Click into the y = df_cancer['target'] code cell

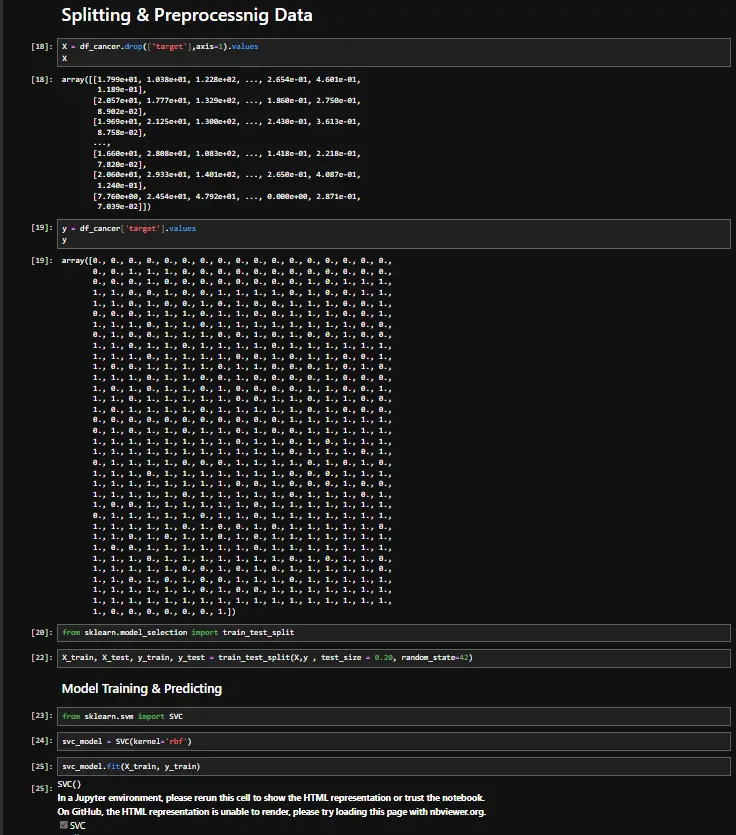click(394, 234)
